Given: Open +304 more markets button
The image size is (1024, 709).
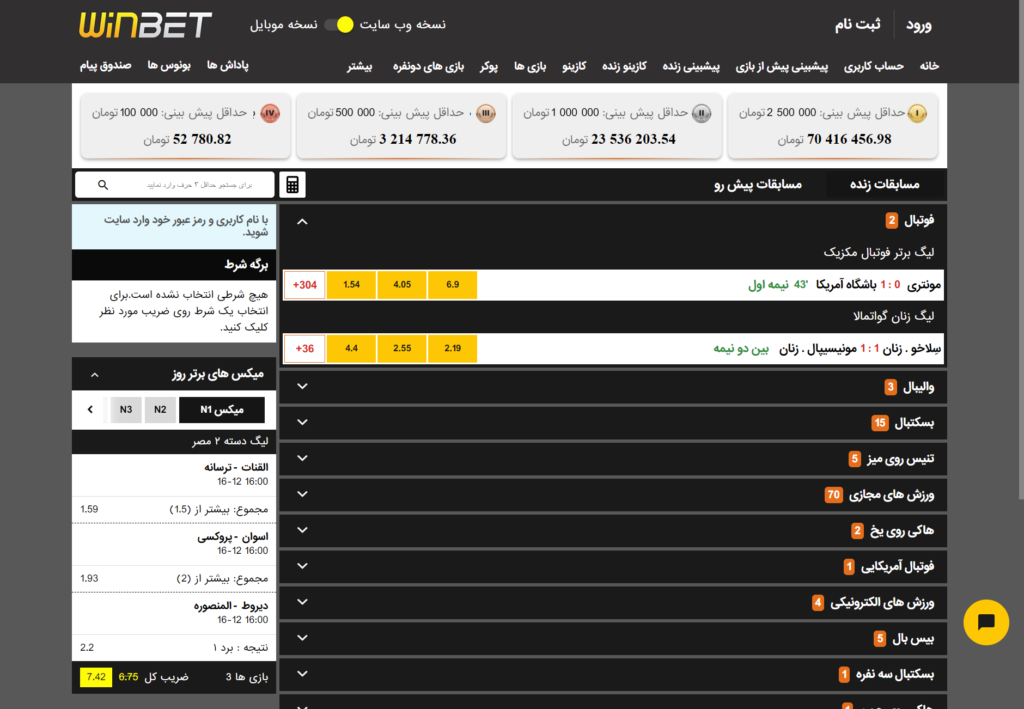Looking at the screenshot, I should (305, 285).
